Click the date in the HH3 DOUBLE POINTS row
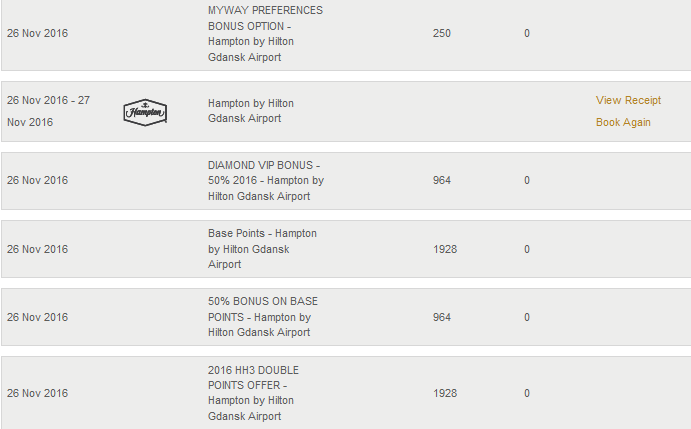Viewport: 691px width, 429px height. point(37,393)
